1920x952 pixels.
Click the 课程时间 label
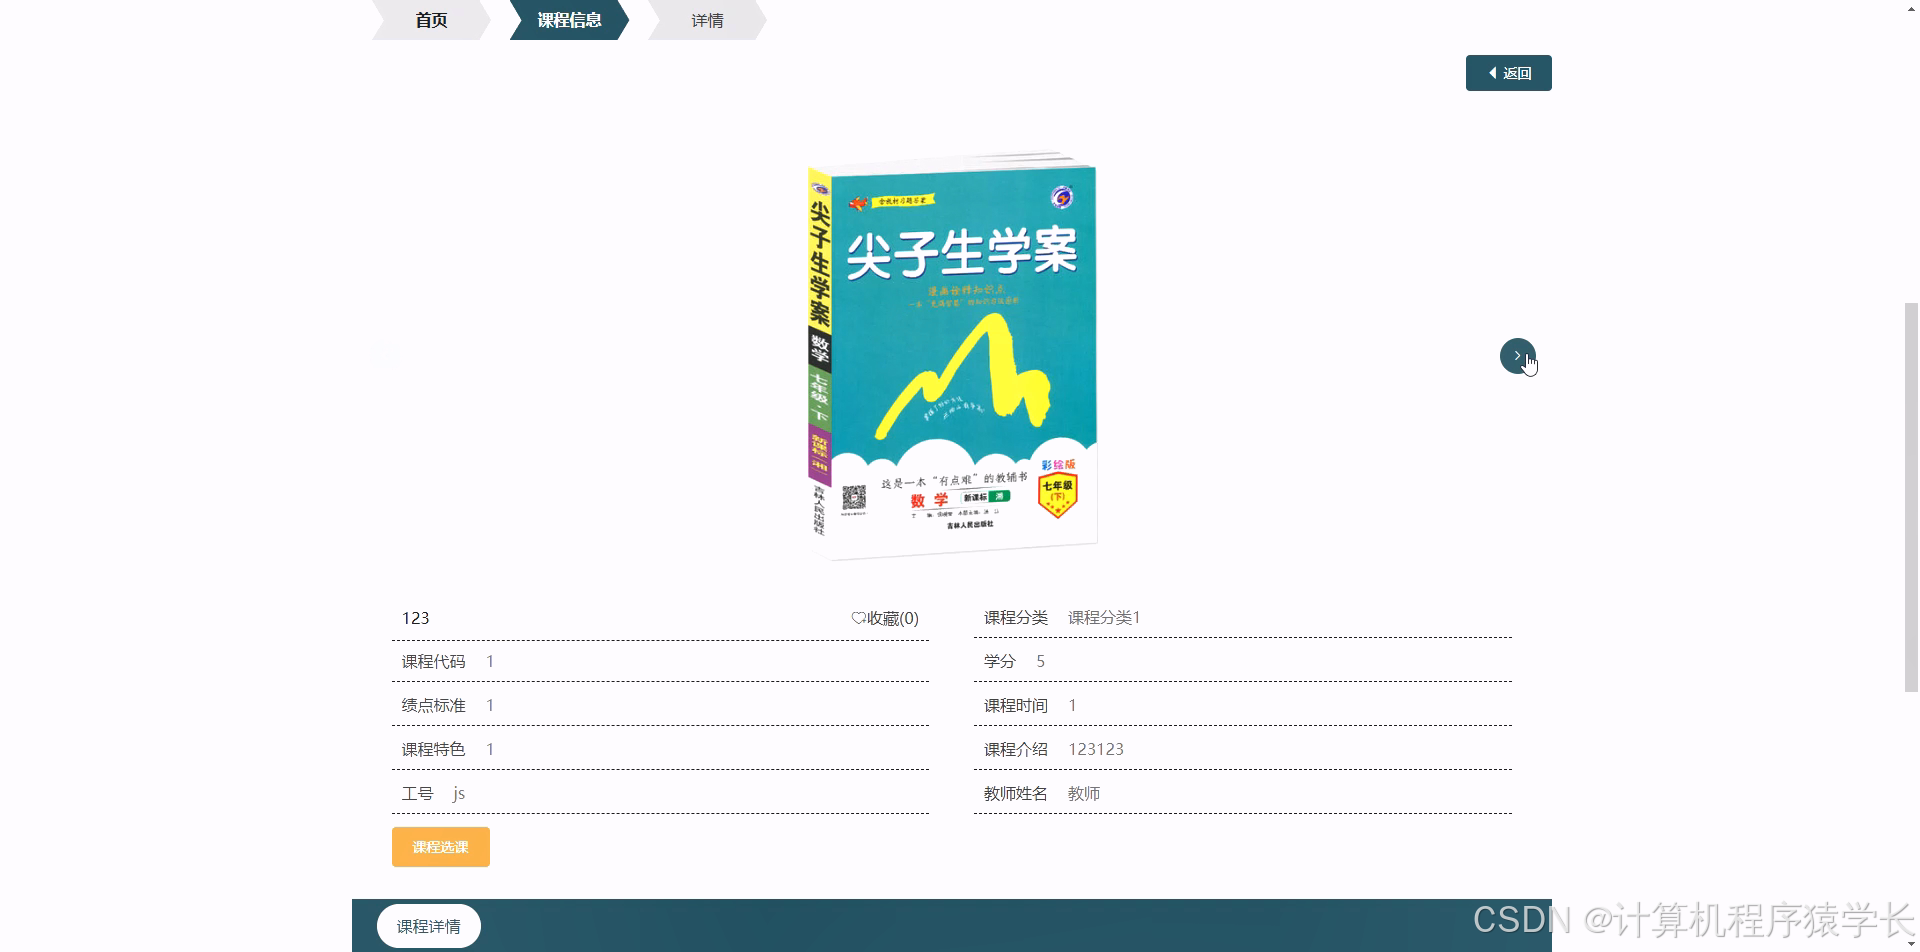pos(1015,706)
